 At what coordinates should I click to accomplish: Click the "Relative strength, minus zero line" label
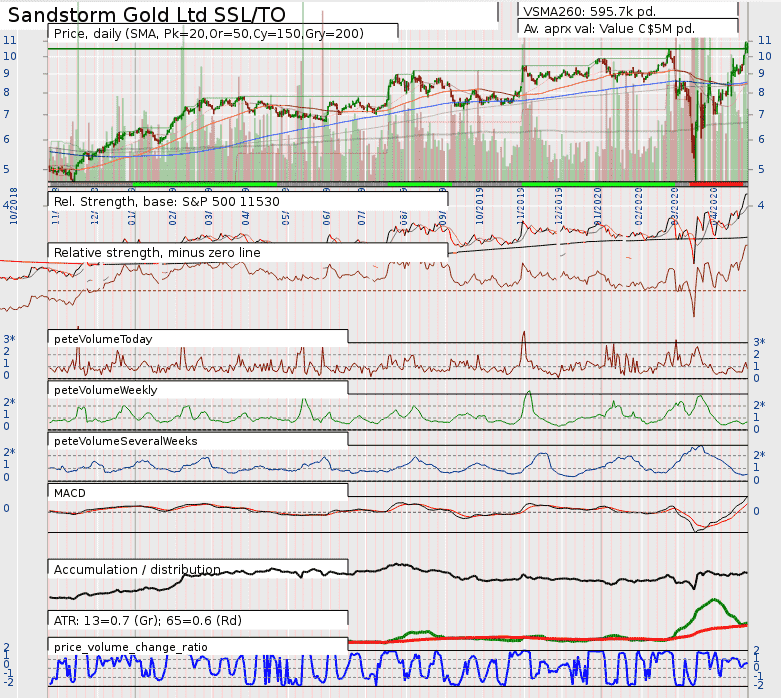157,252
